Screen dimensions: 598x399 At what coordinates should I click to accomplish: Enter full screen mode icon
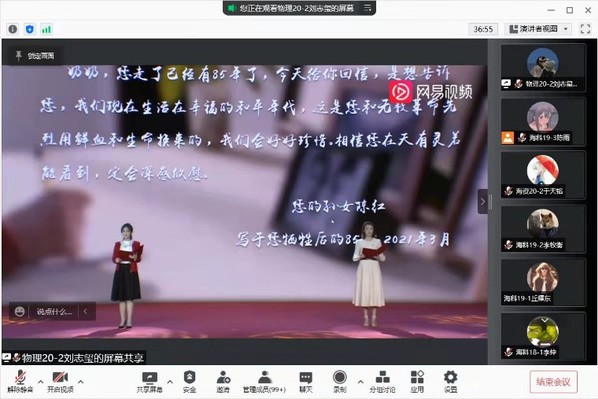point(585,29)
